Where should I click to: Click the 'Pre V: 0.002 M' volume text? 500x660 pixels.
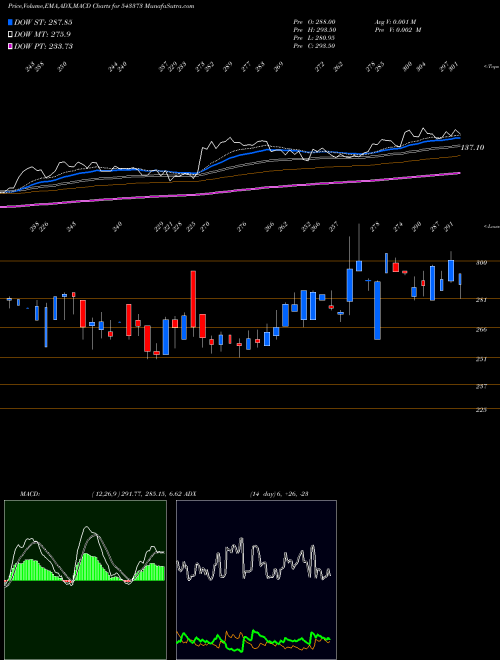click(398, 30)
